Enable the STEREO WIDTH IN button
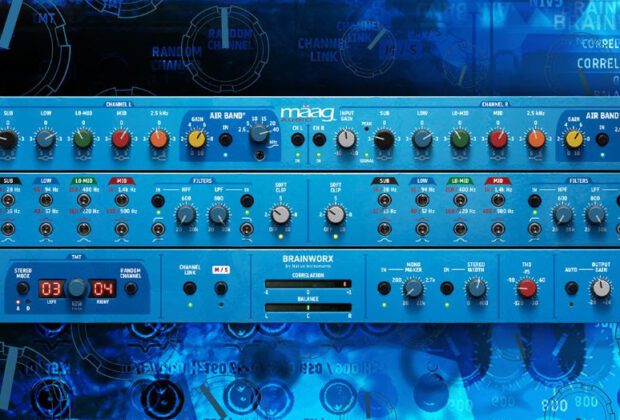 [x=447, y=288]
